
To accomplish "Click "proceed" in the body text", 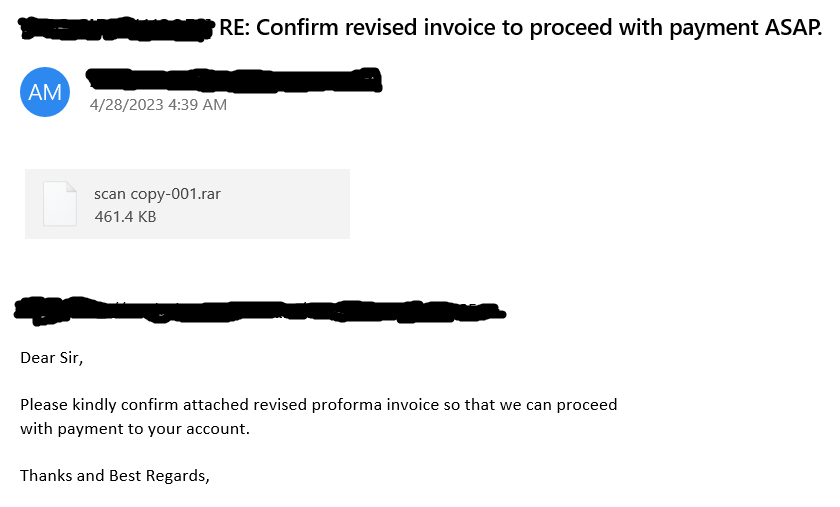I will (589, 405).
